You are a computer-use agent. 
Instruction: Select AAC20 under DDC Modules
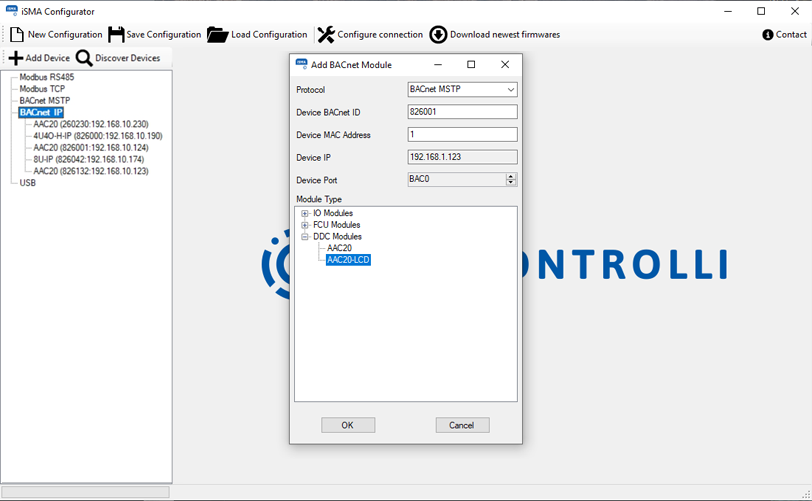[339, 248]
